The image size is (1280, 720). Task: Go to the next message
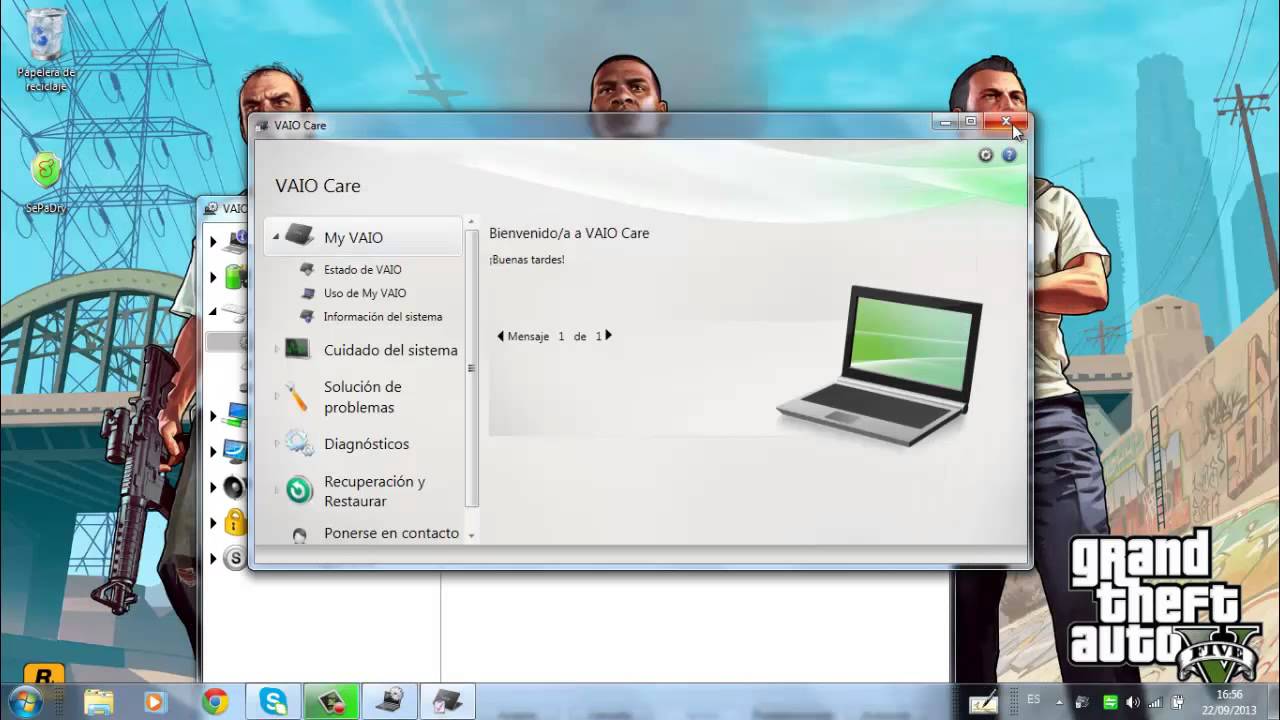[609, 336]
